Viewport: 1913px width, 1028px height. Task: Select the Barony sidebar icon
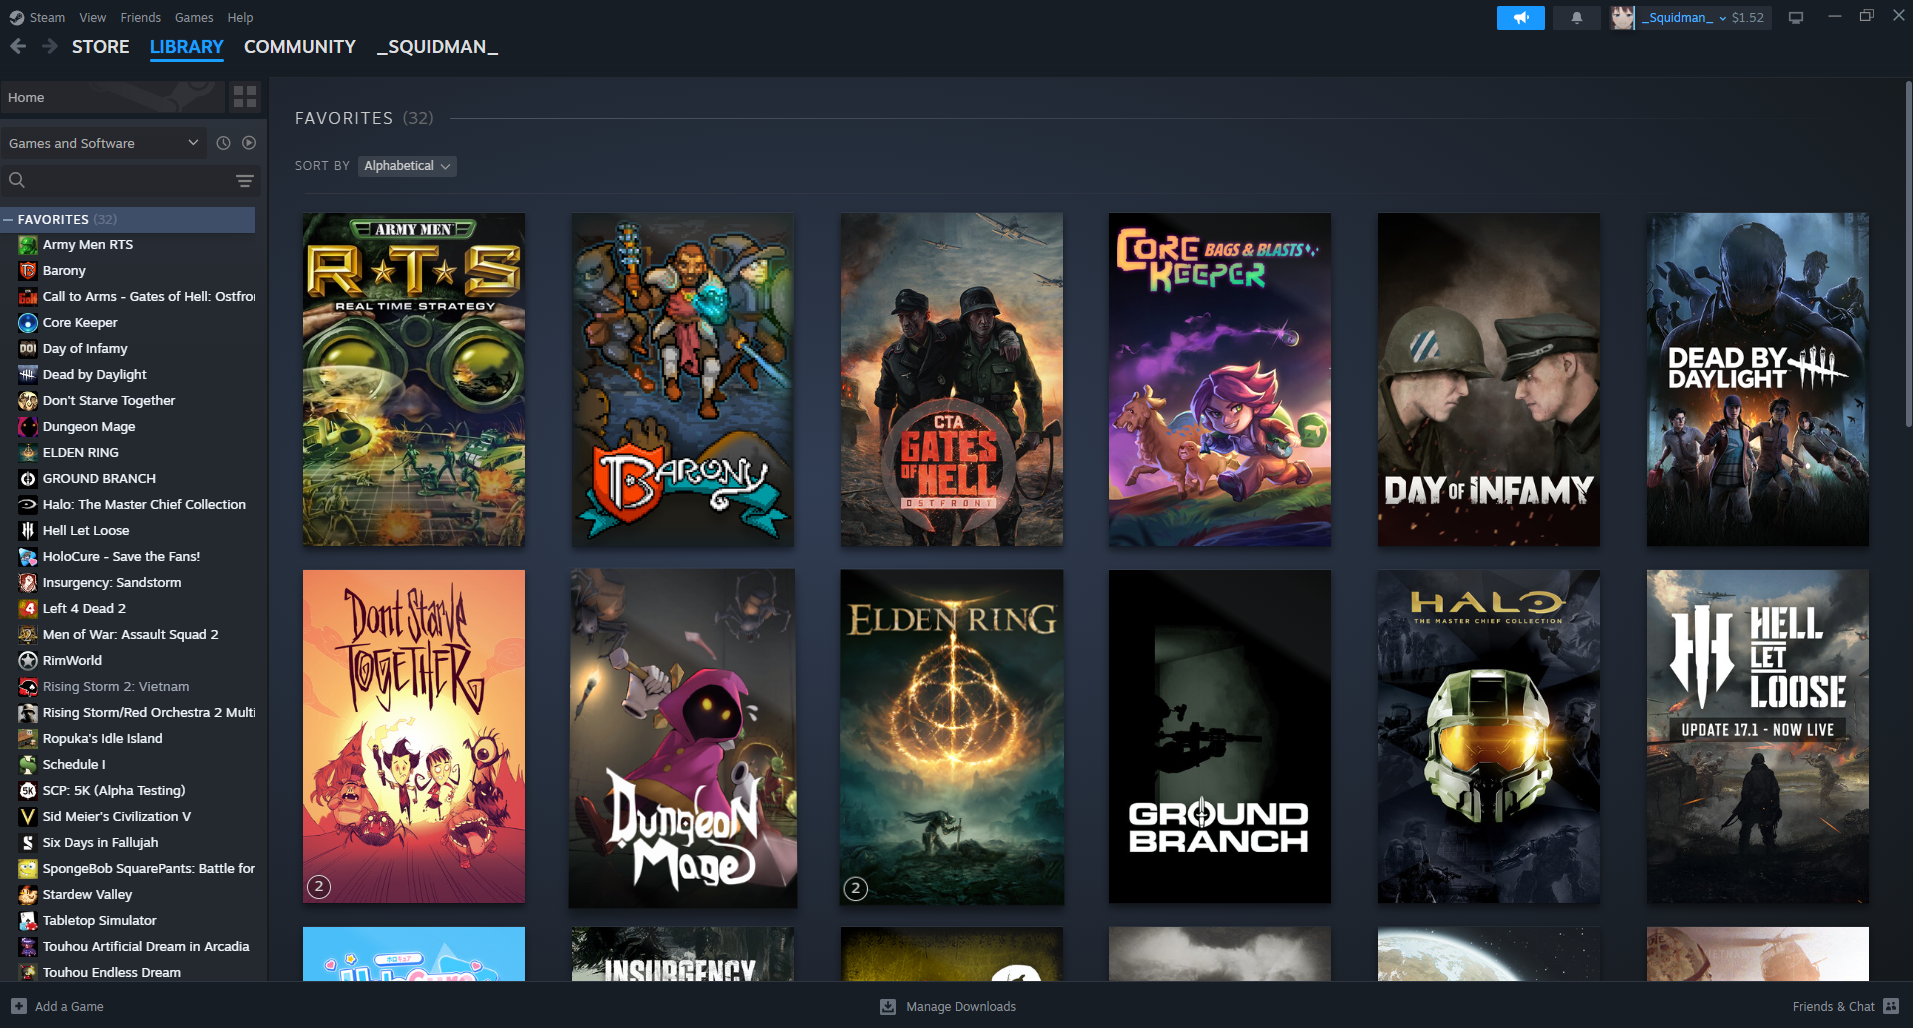coord(28,271)
